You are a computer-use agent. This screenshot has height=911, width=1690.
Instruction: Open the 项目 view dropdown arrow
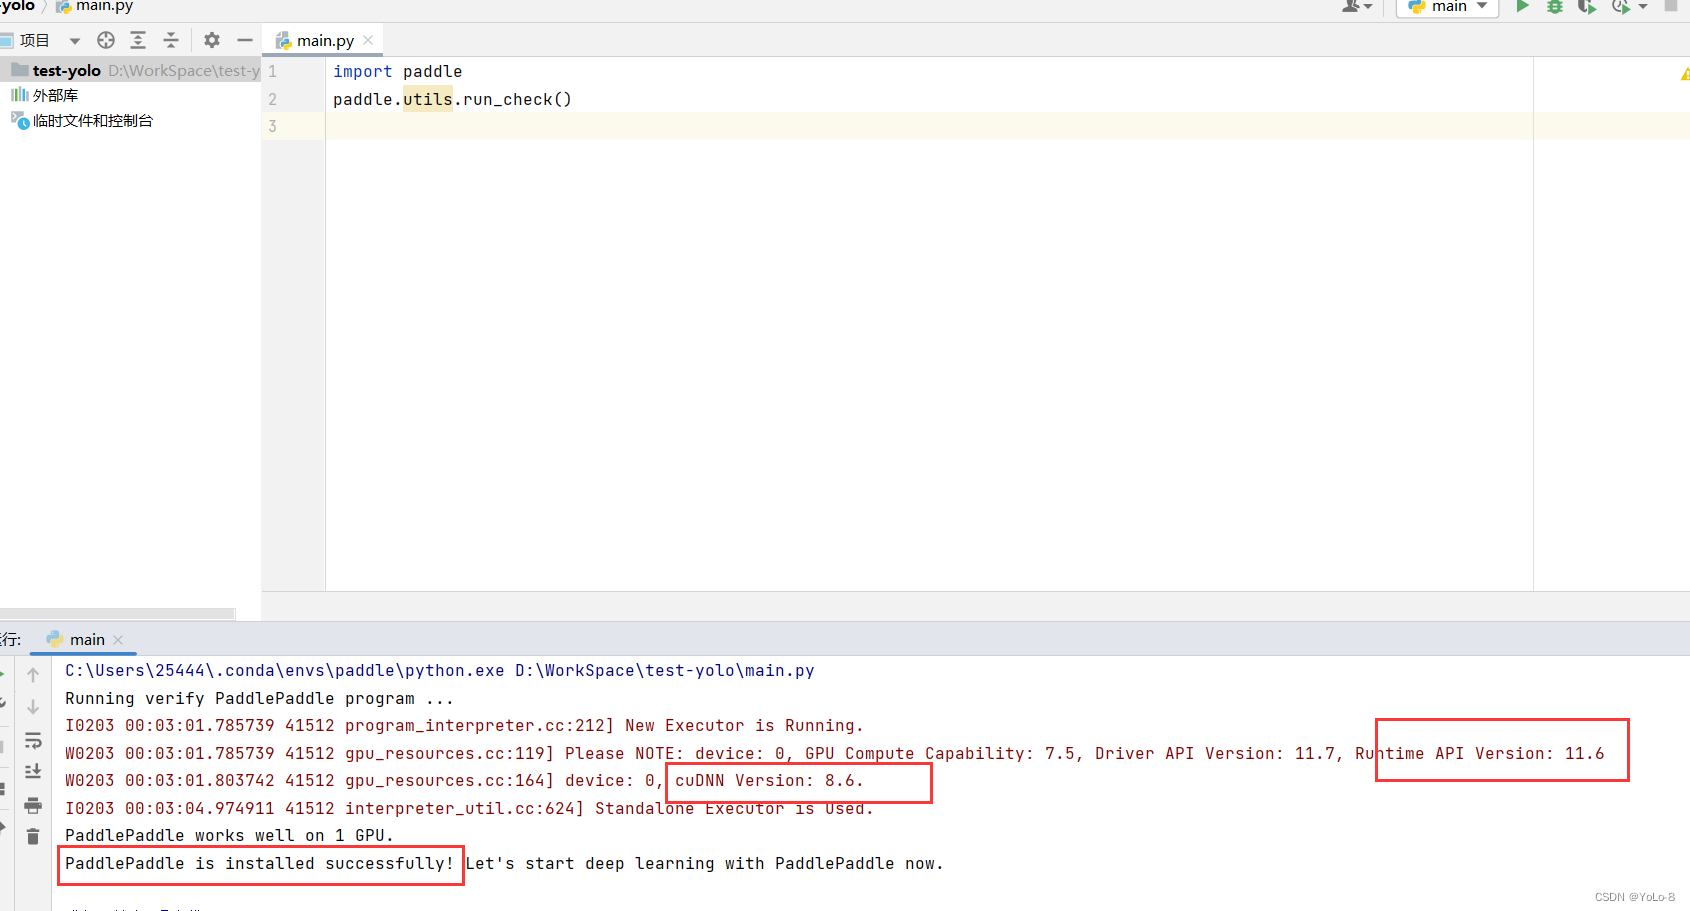click(x=75, y=41)
